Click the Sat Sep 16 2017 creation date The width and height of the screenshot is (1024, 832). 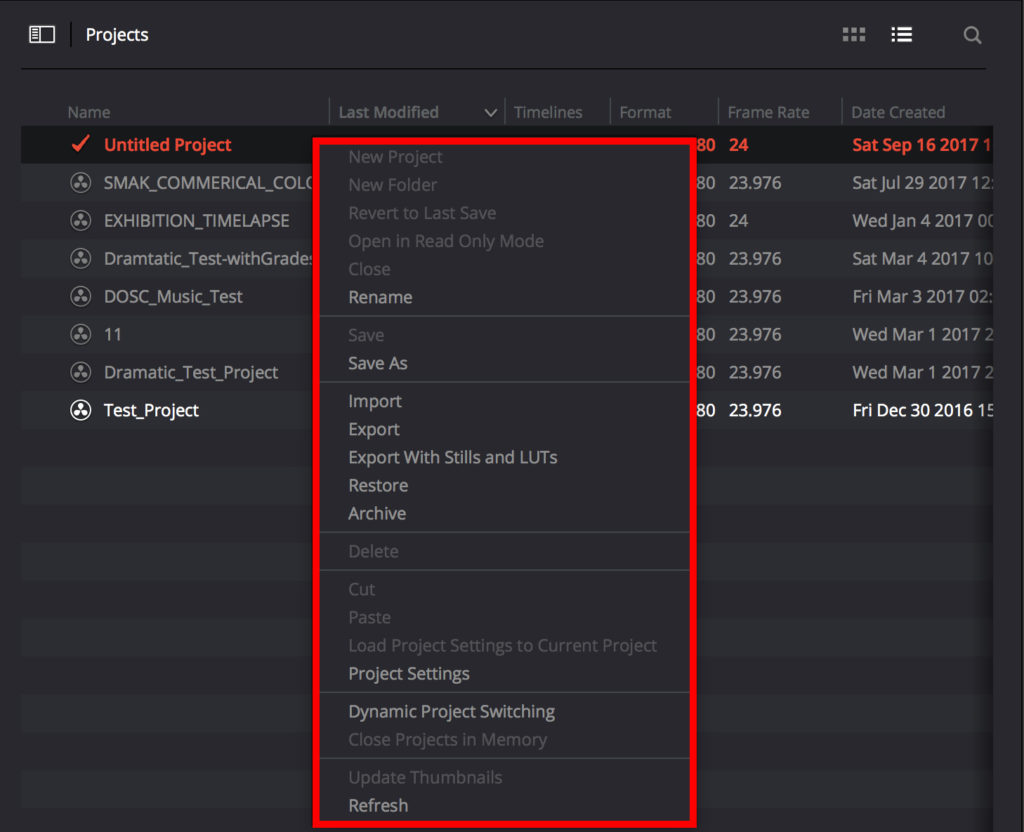click(921, 144)
